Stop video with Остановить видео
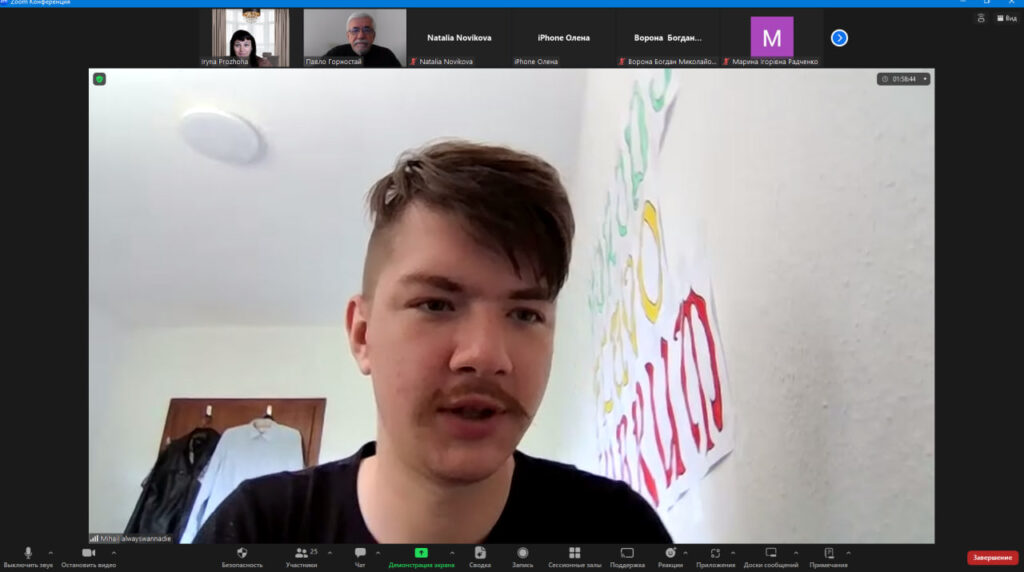This screenshot has height=572, width=1024. (x=88, y=554)
